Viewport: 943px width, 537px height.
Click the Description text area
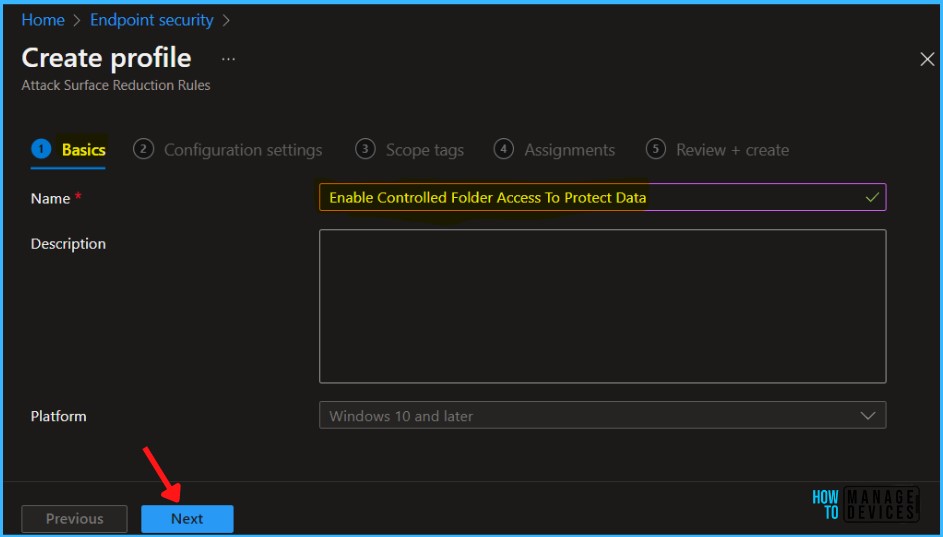(602, 306)
